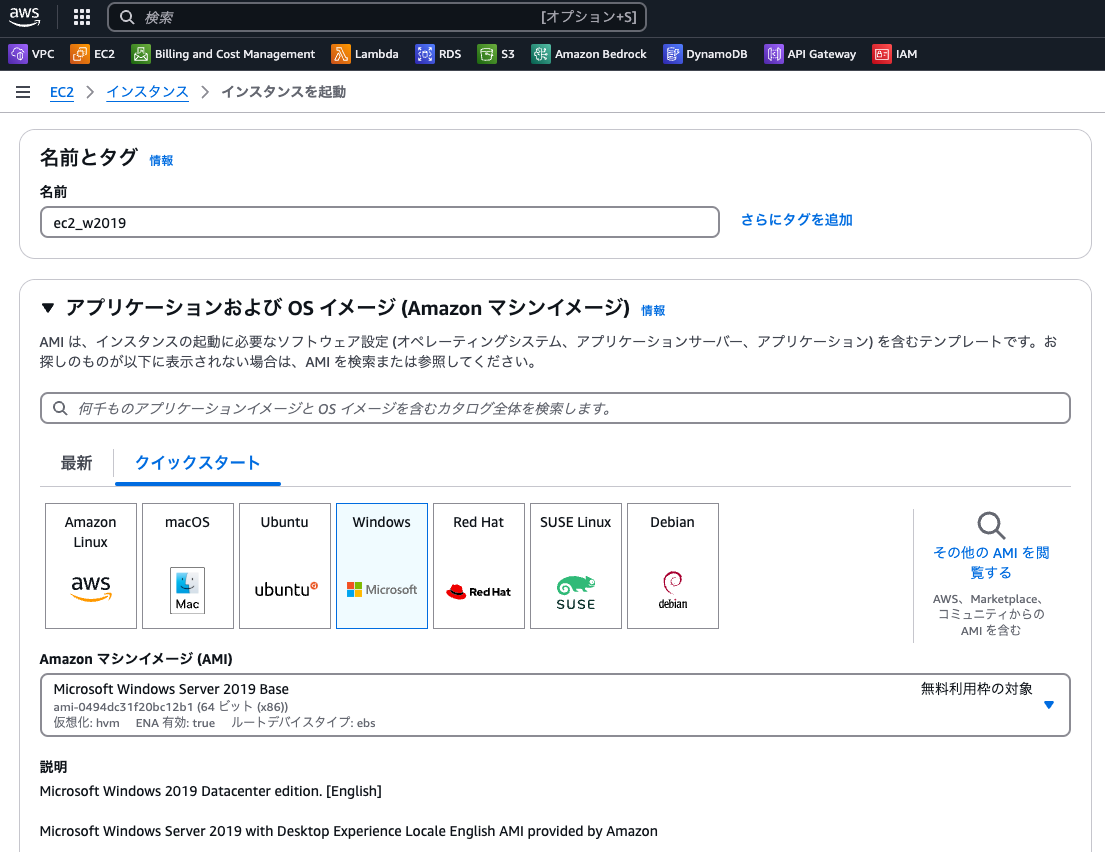This screenshot has width=1105, height=852.
Task: Click the EC2 breadcrumb link
Action: (61, 92)
